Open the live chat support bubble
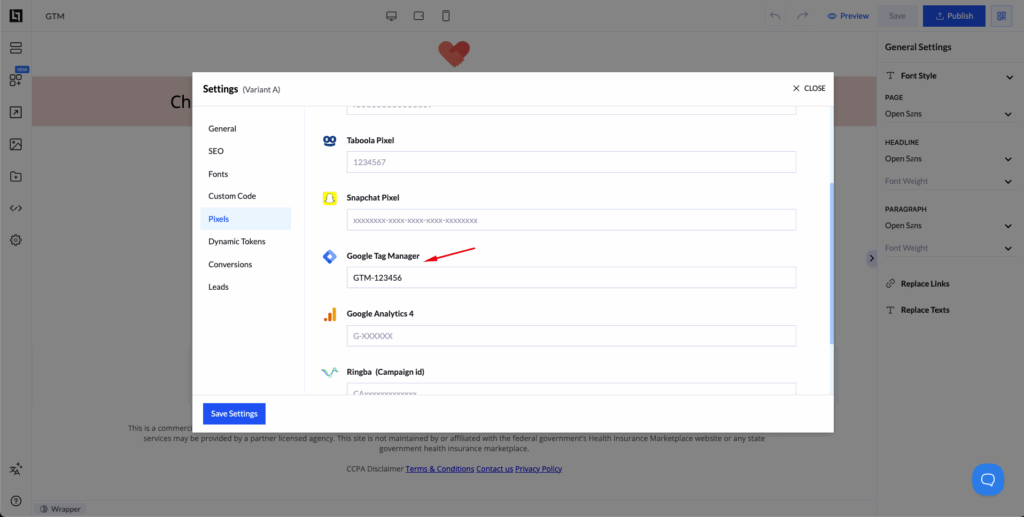Screen dimensions: 1024x517 (987, 479)
